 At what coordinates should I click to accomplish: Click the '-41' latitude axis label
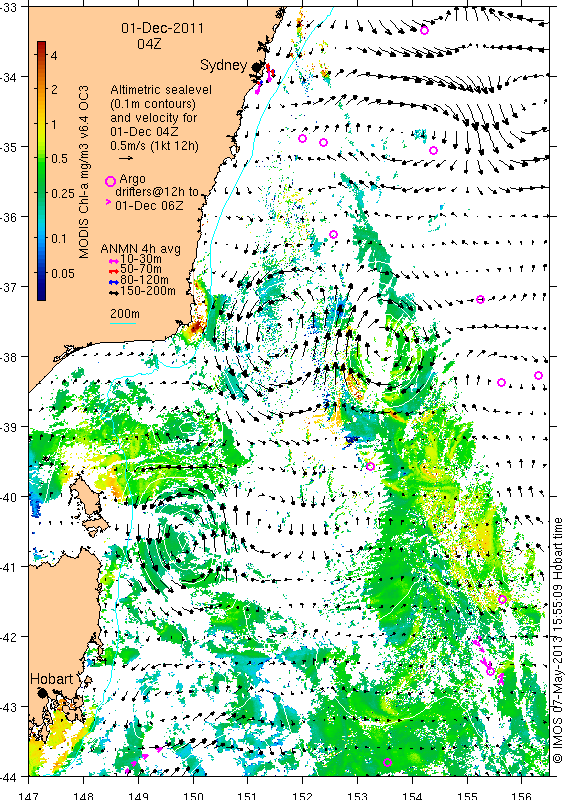coord(9,567)
